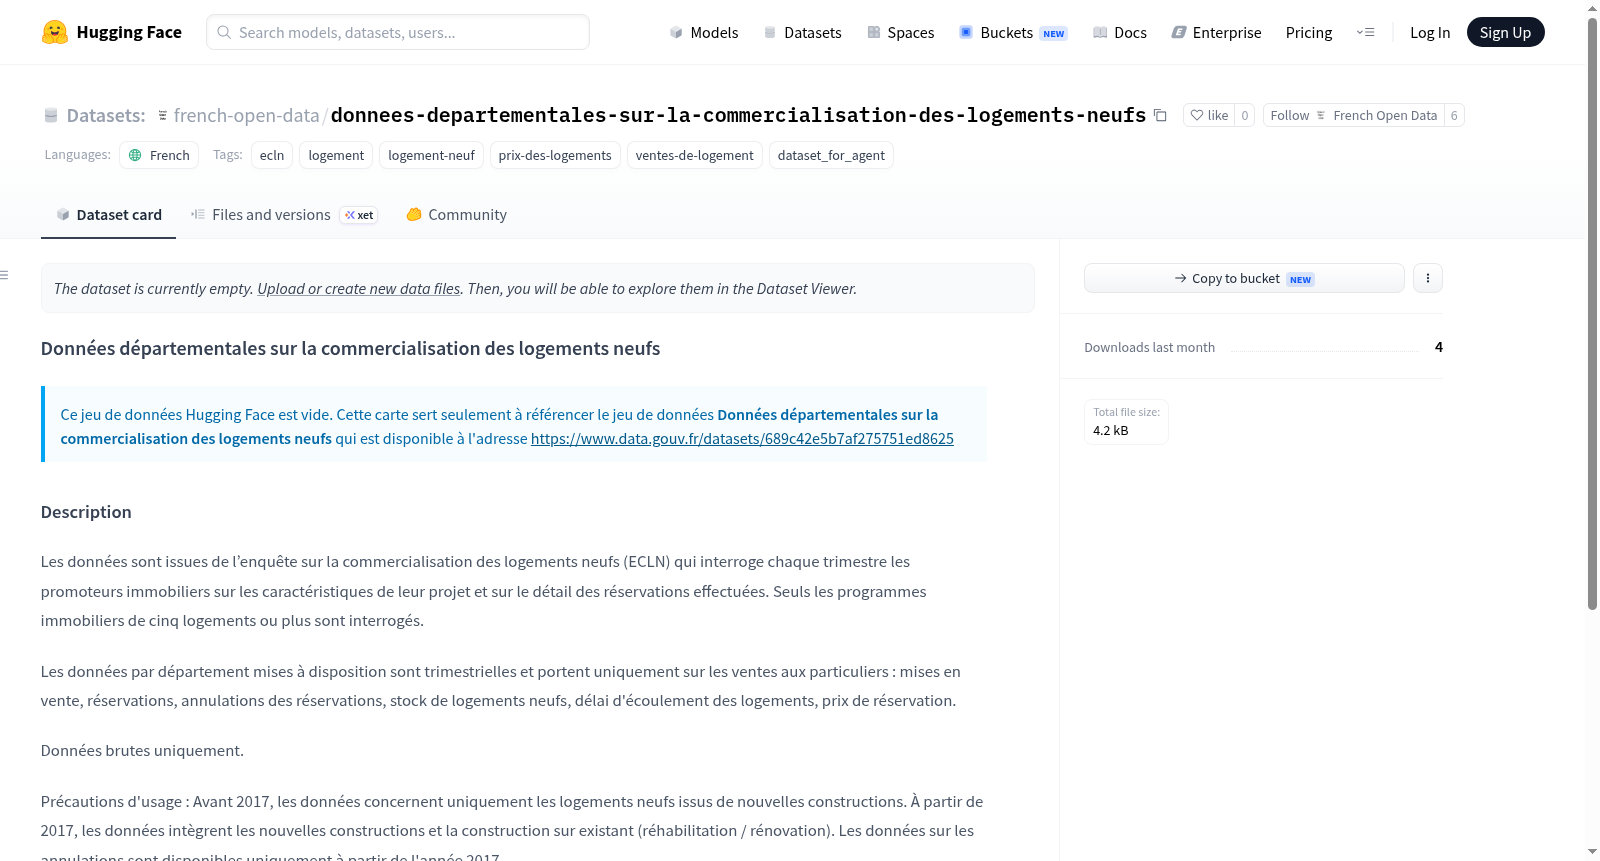Expand the navigation overflow menu icon
This screenshot has width=1600, height=861.
coord(1365,32)
